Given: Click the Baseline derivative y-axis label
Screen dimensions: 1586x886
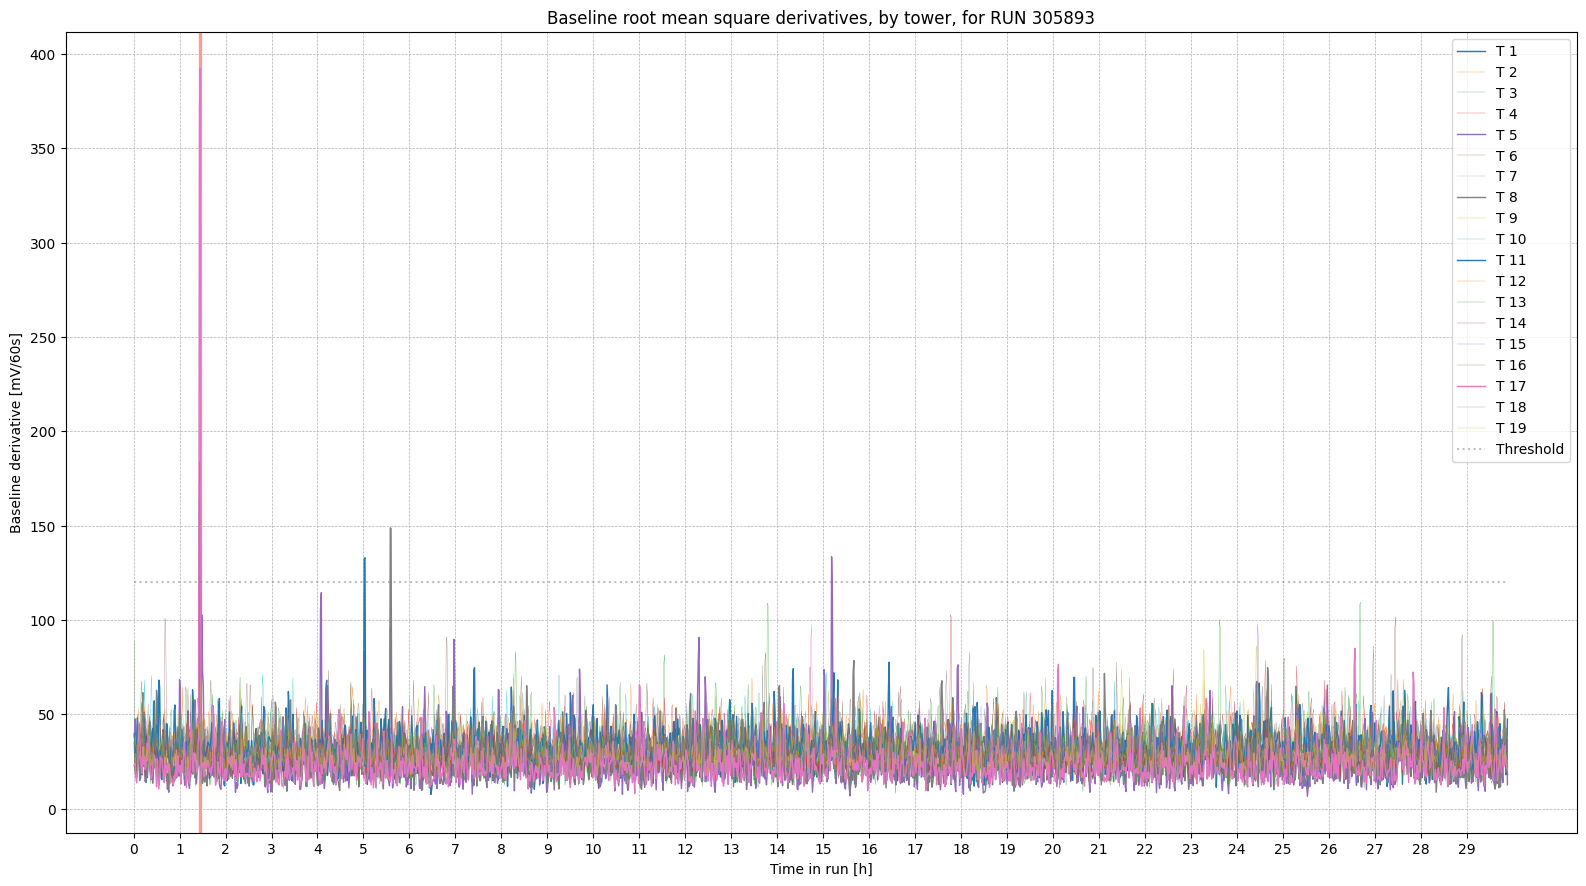Looking at the screenshot, I should pyautogui.click(x=16, y=433).
